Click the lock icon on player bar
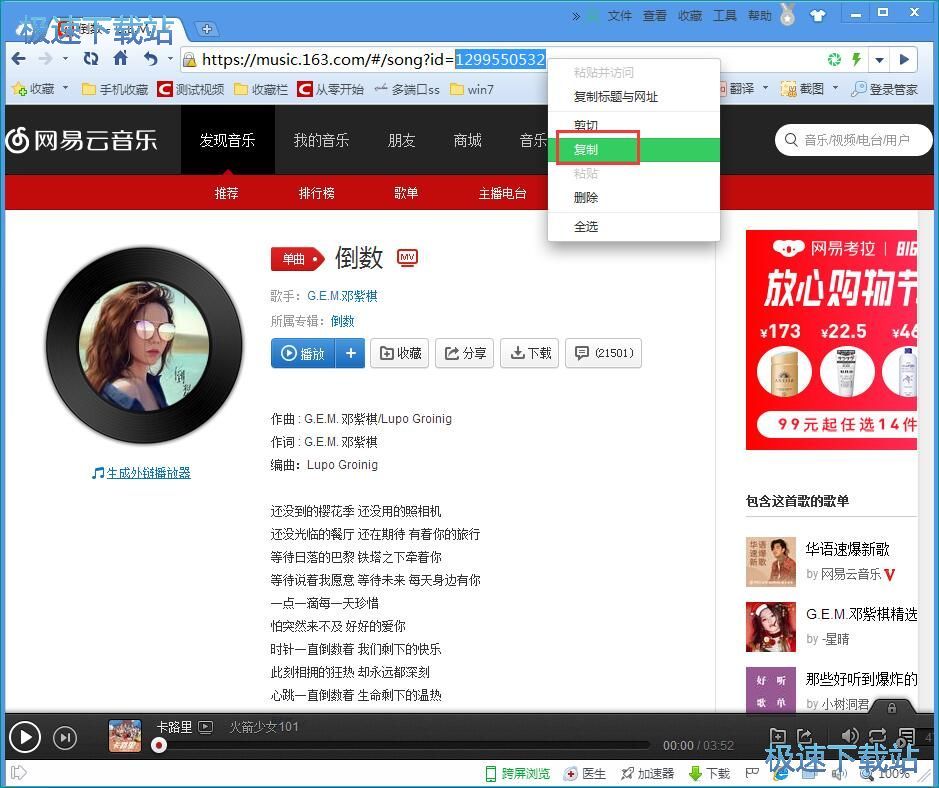Screen dimensions: 939x788 (x=891, y=707)
